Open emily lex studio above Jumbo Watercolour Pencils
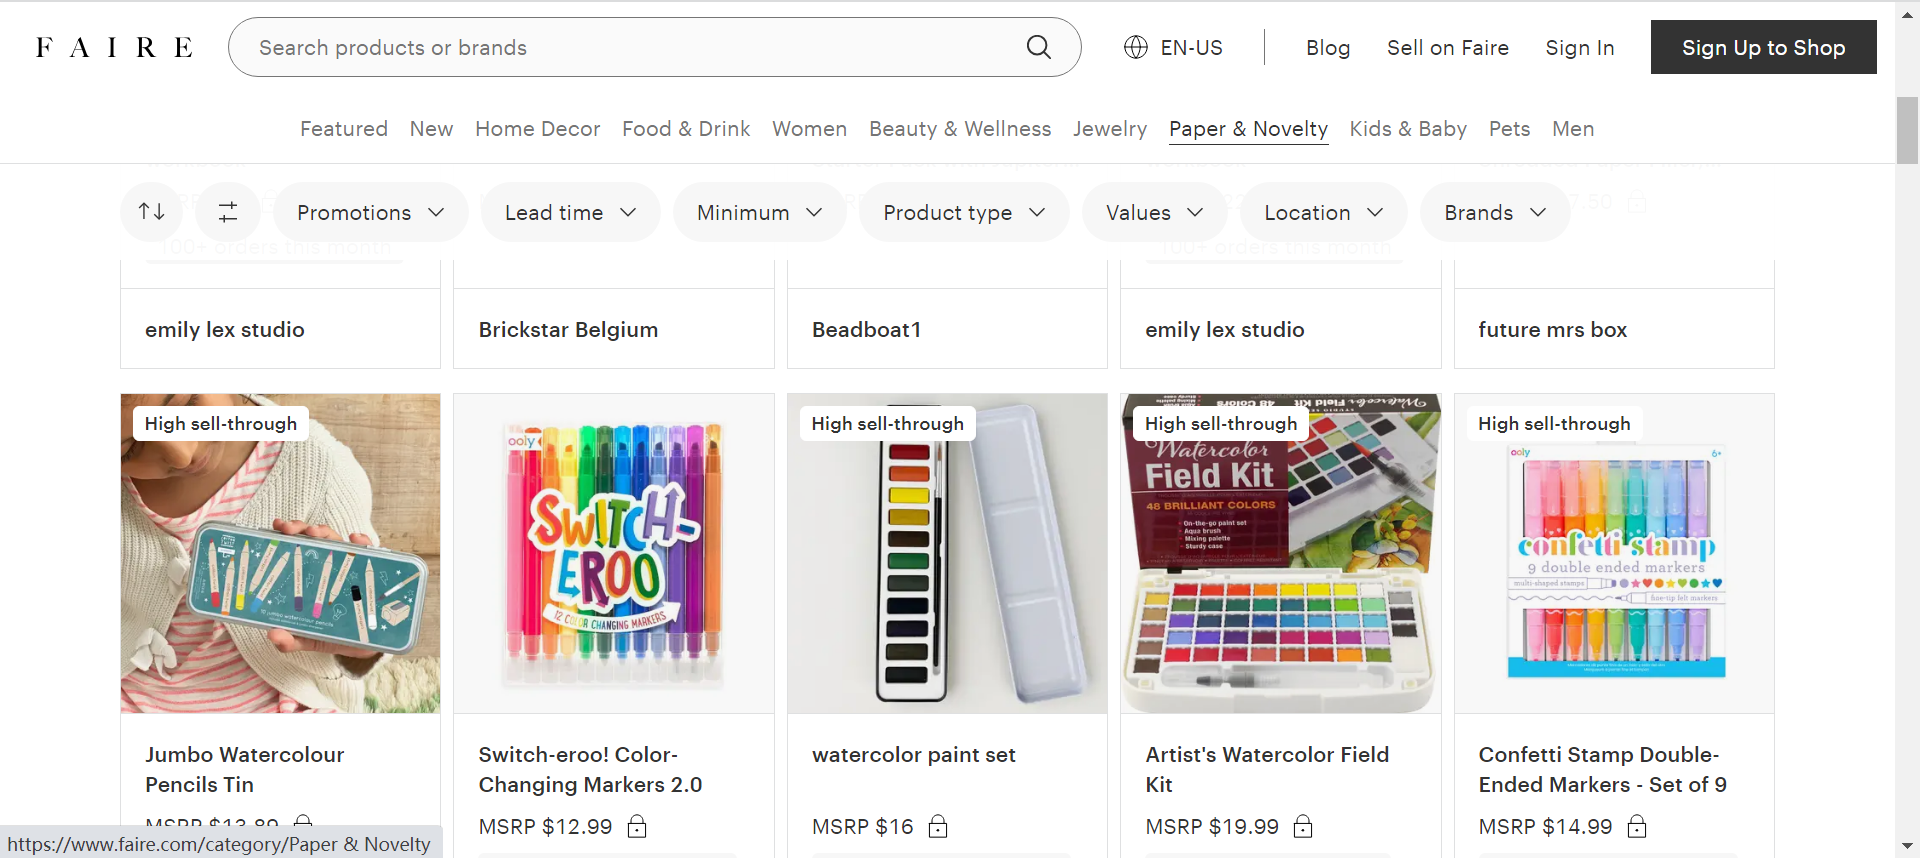The image size is (1920, 858). 225,329
